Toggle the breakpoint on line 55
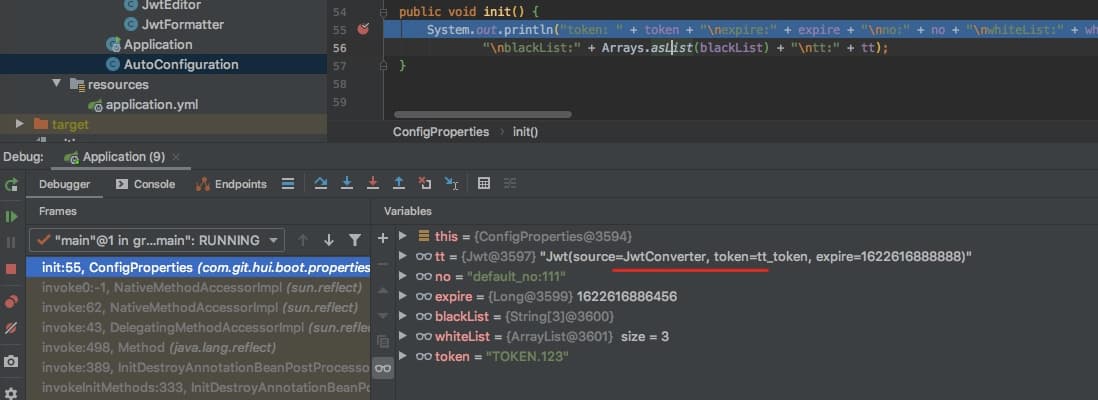This screenshot has height=400, width=1098. coord(363,30)
